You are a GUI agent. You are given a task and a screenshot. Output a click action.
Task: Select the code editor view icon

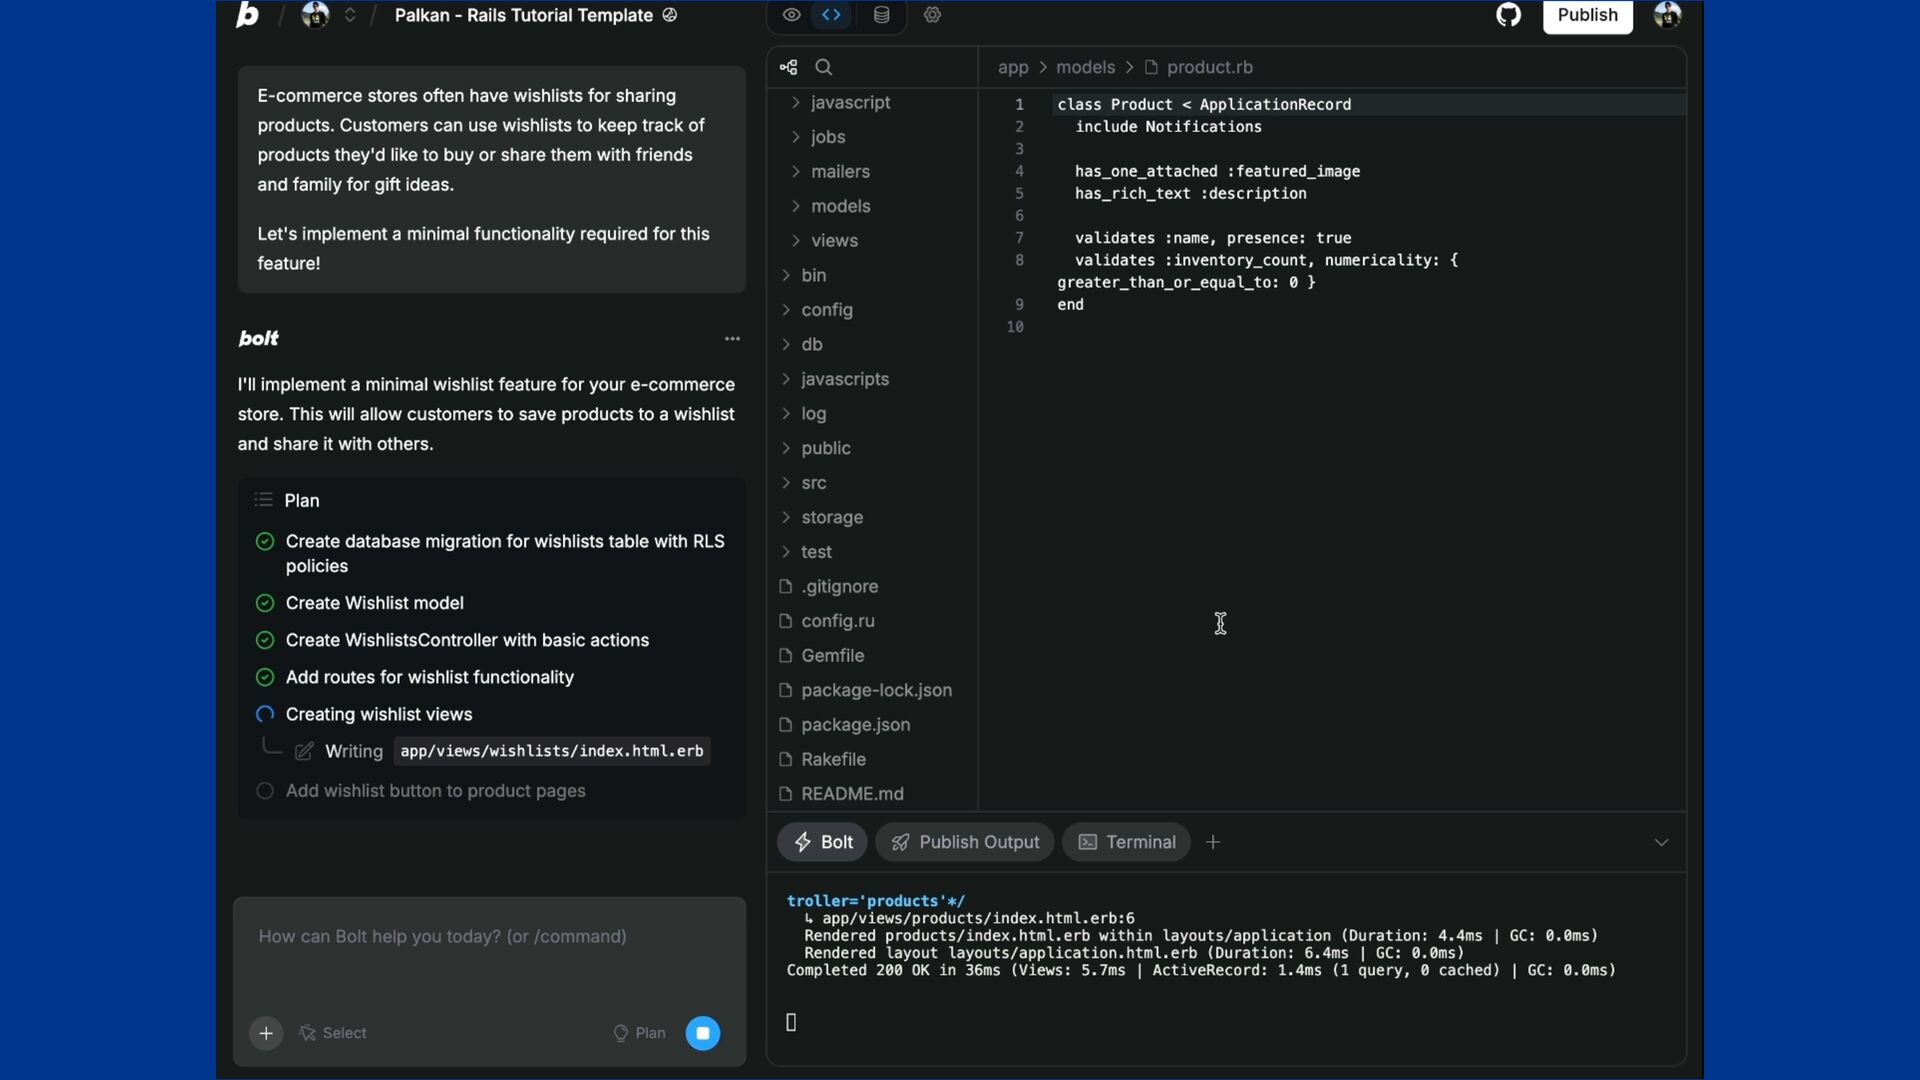831,15
